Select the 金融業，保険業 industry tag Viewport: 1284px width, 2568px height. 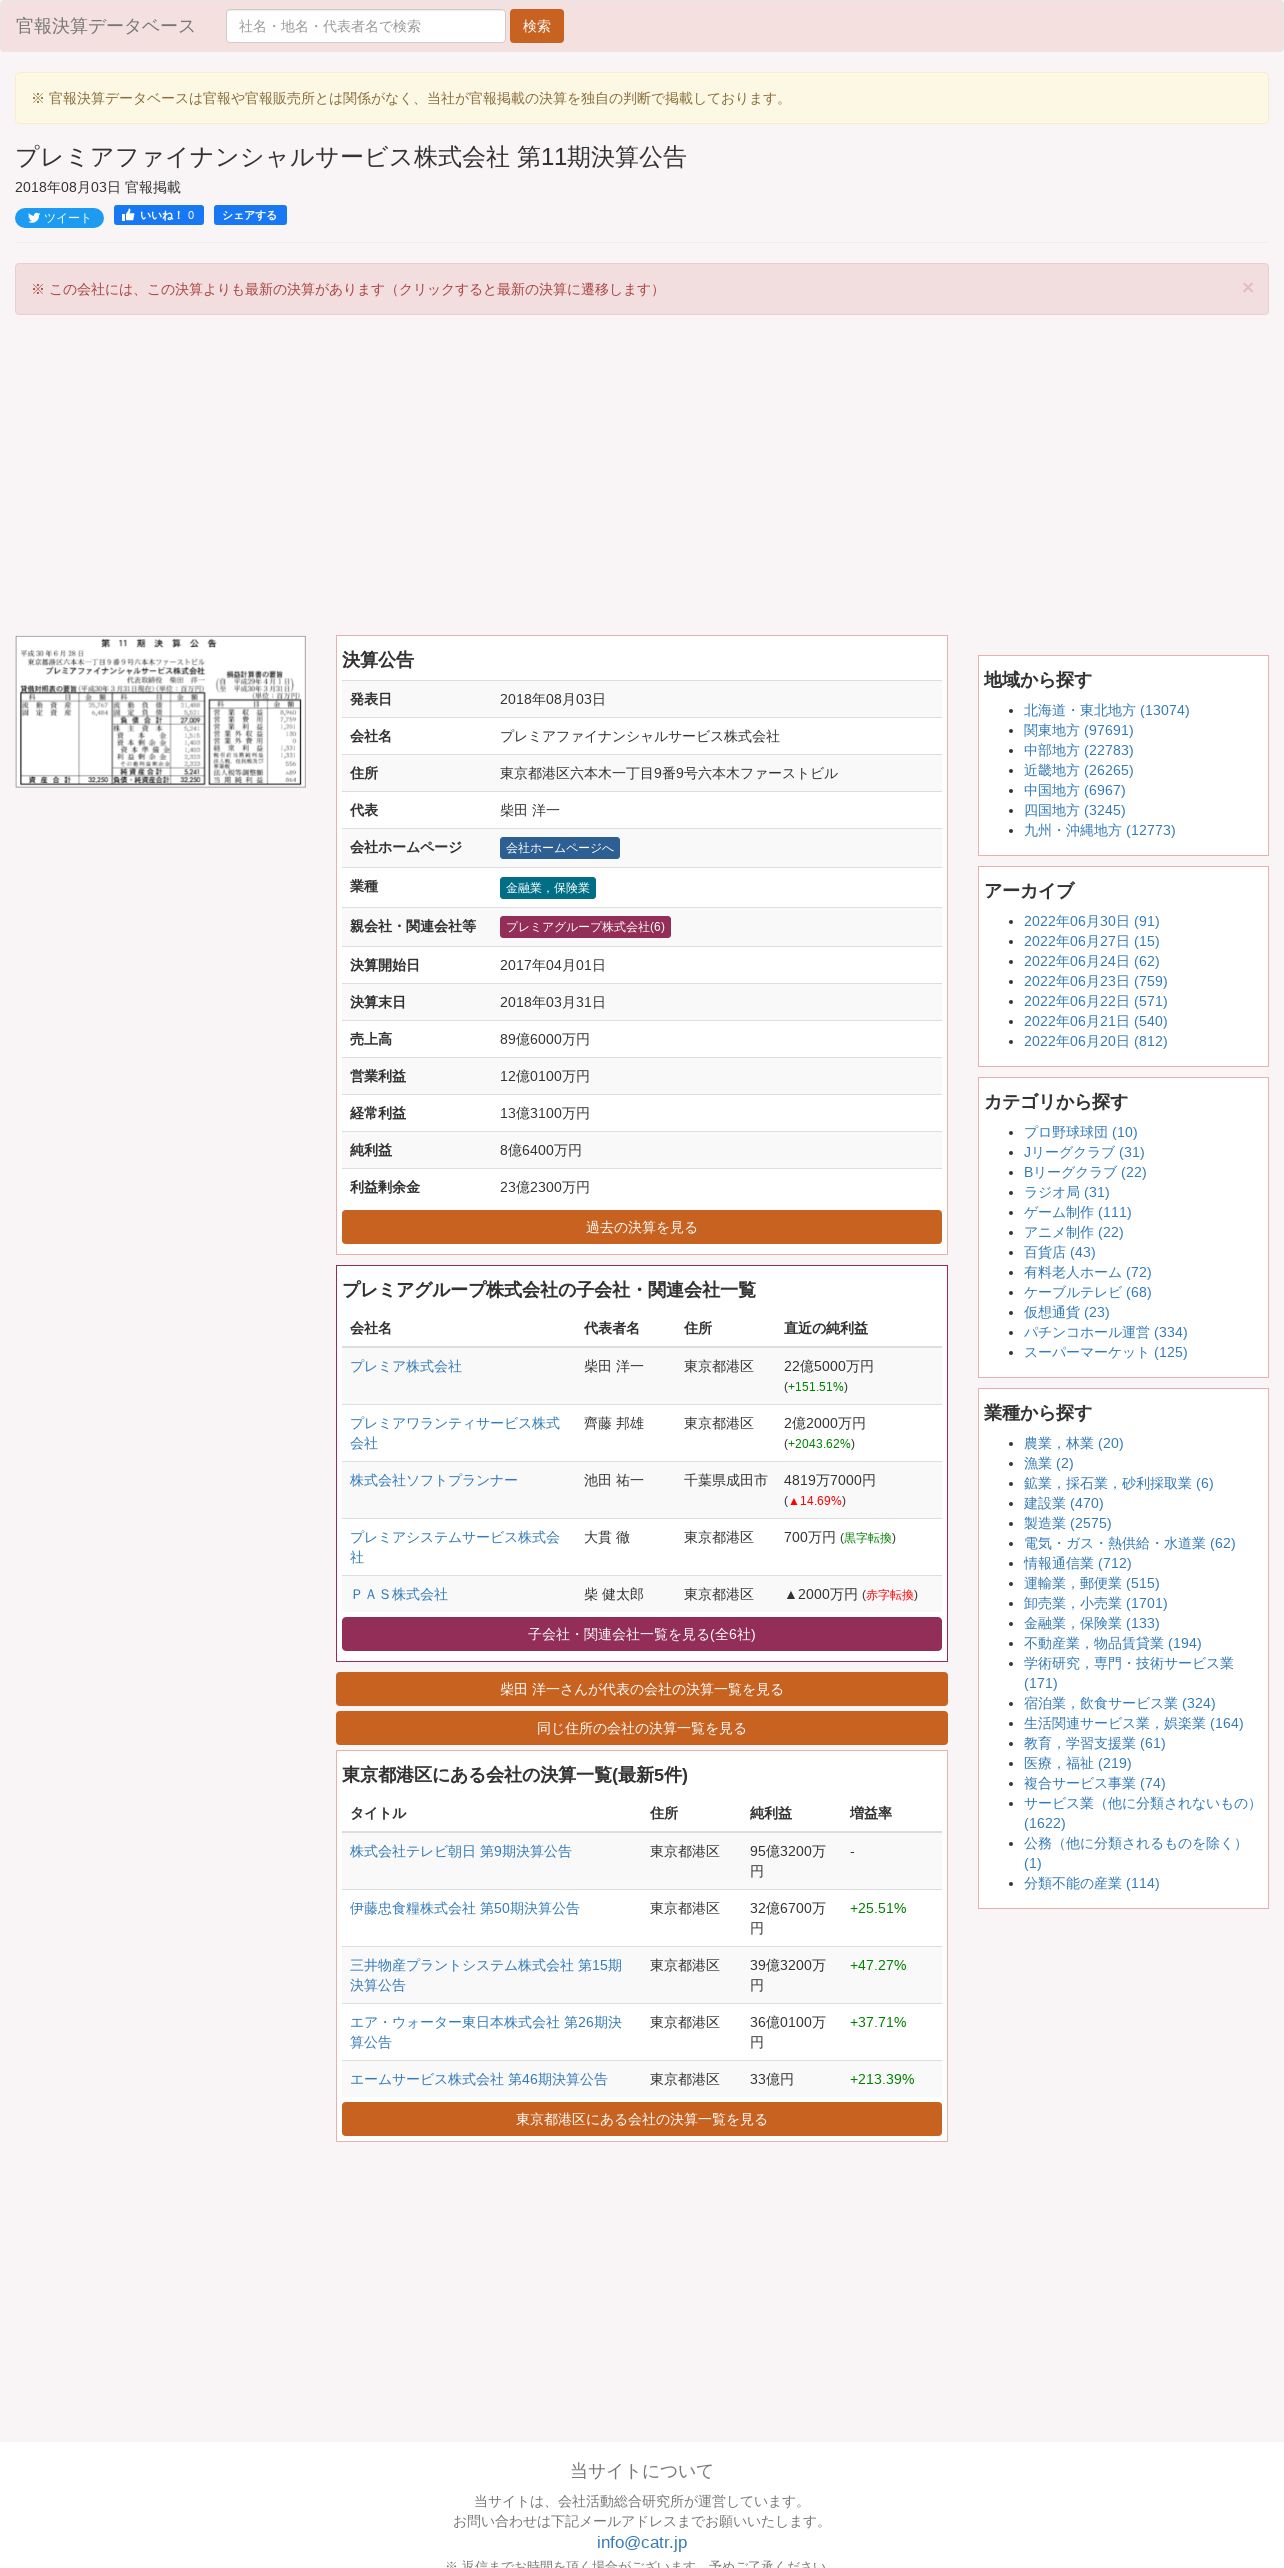click(x=548, y=888)
